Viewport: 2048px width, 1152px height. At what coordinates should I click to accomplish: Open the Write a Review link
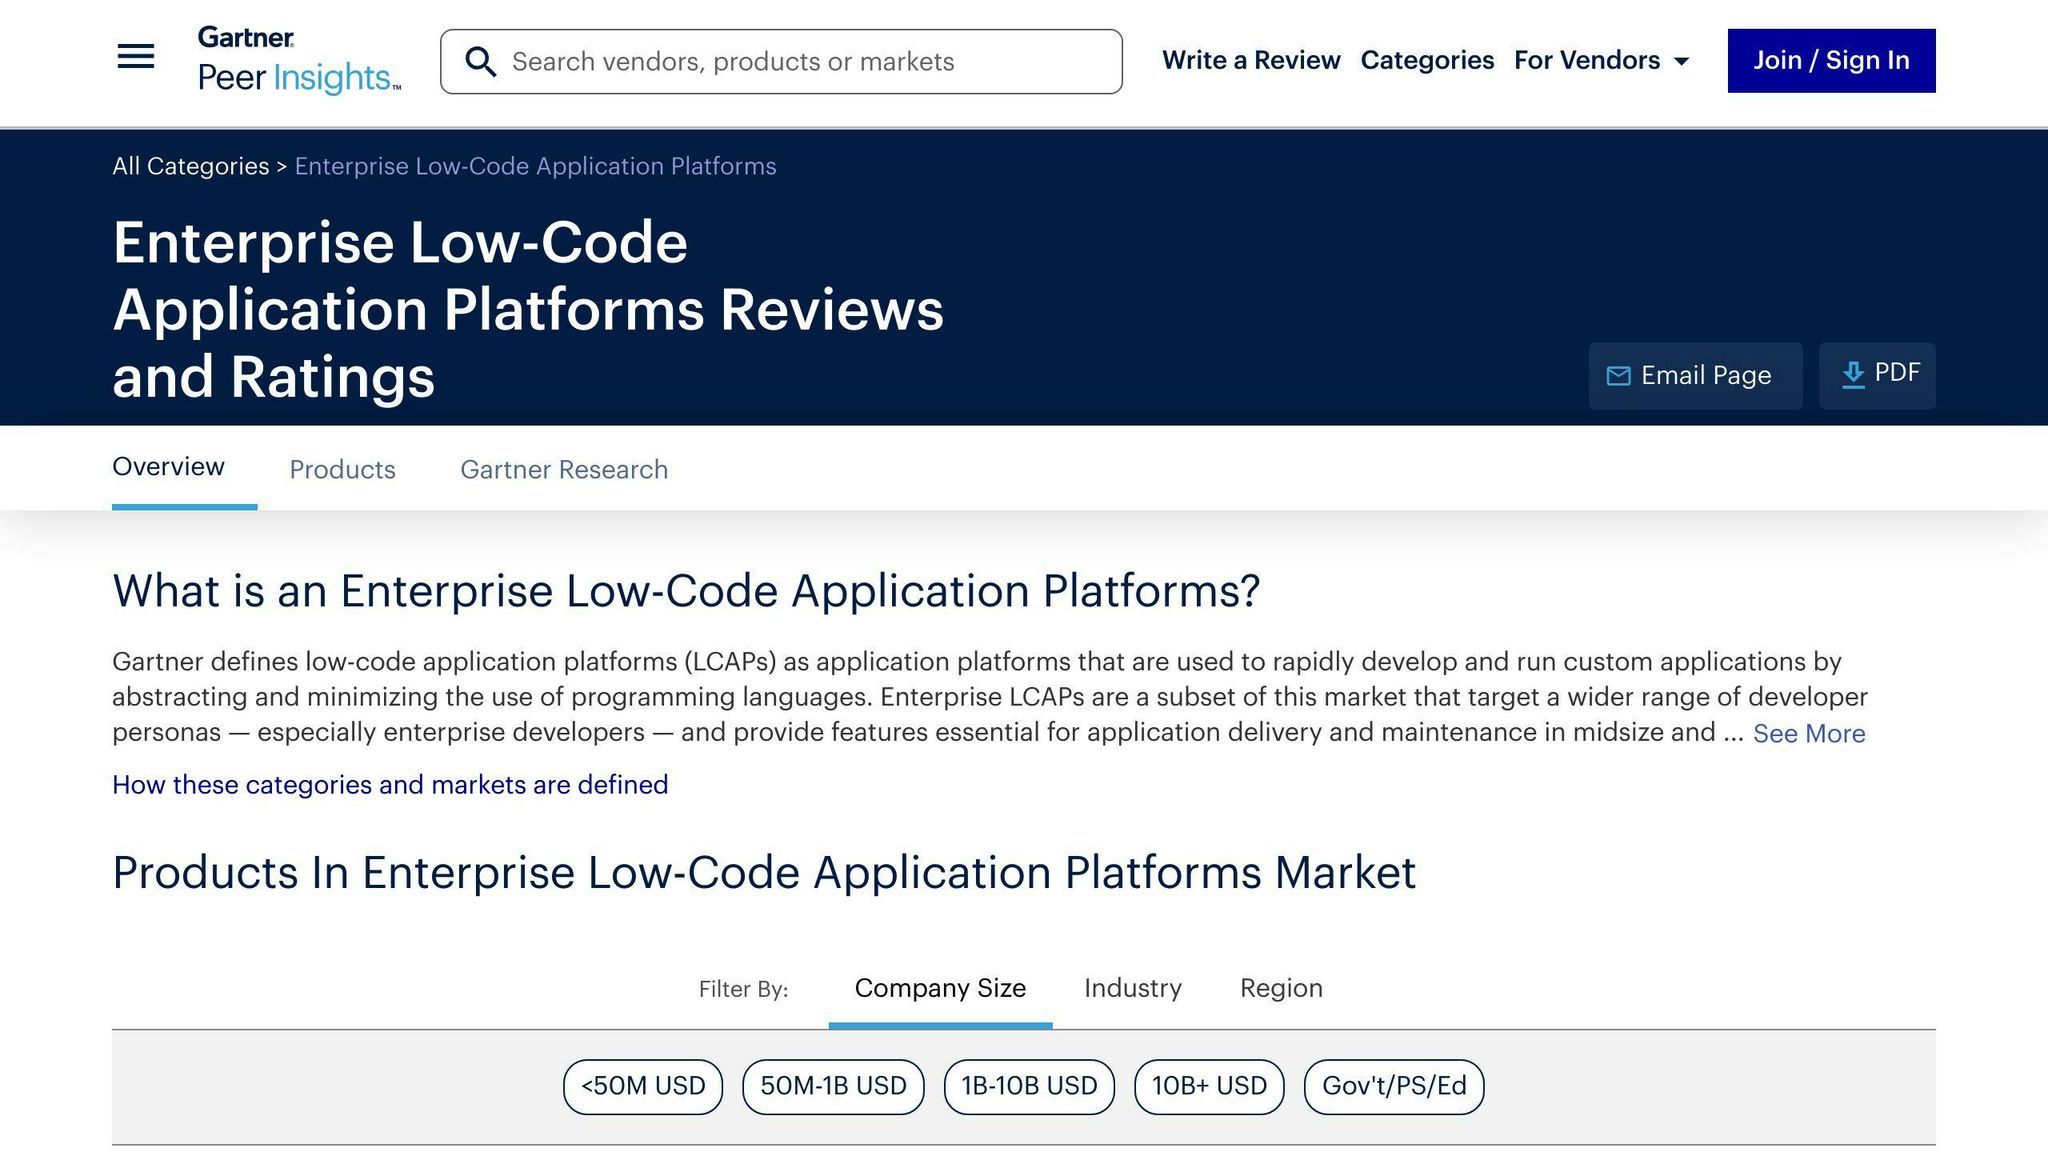[1250, 60]
